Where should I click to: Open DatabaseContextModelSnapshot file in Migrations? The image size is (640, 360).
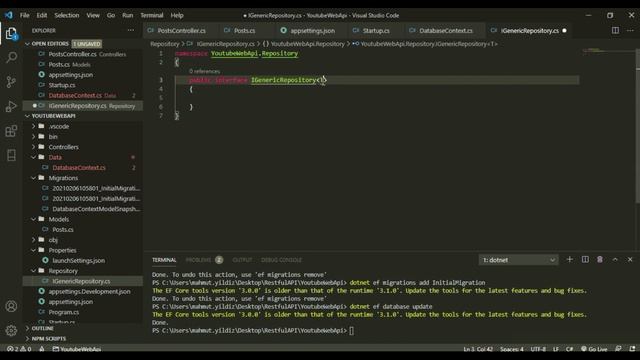click(x=96, y=209)
